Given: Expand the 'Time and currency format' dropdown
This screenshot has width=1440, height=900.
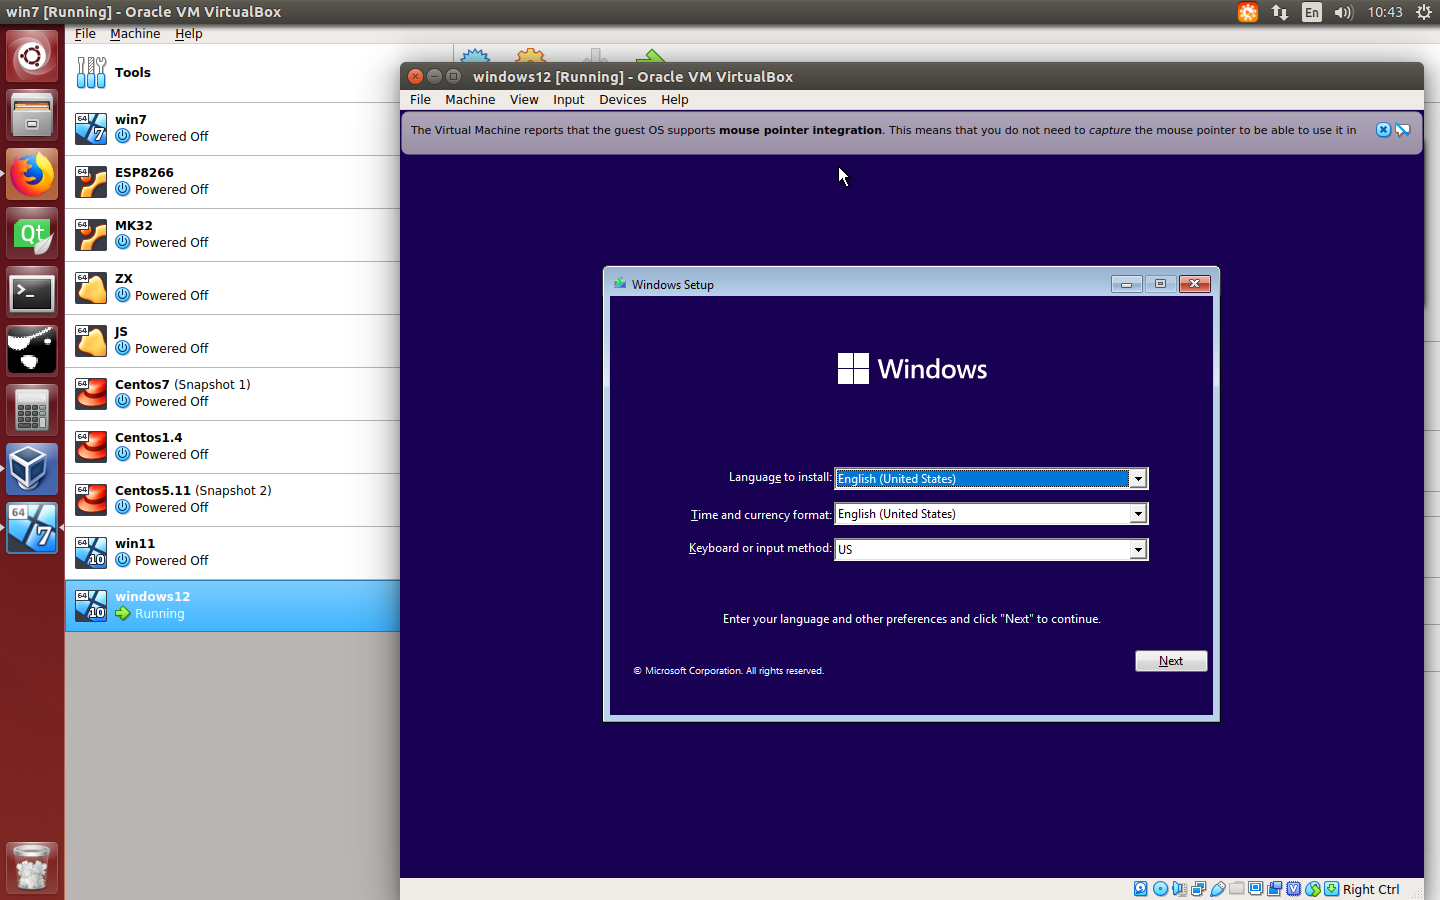Looking at the screenshot, I should pyautogui.click(x=1138, y=514).
